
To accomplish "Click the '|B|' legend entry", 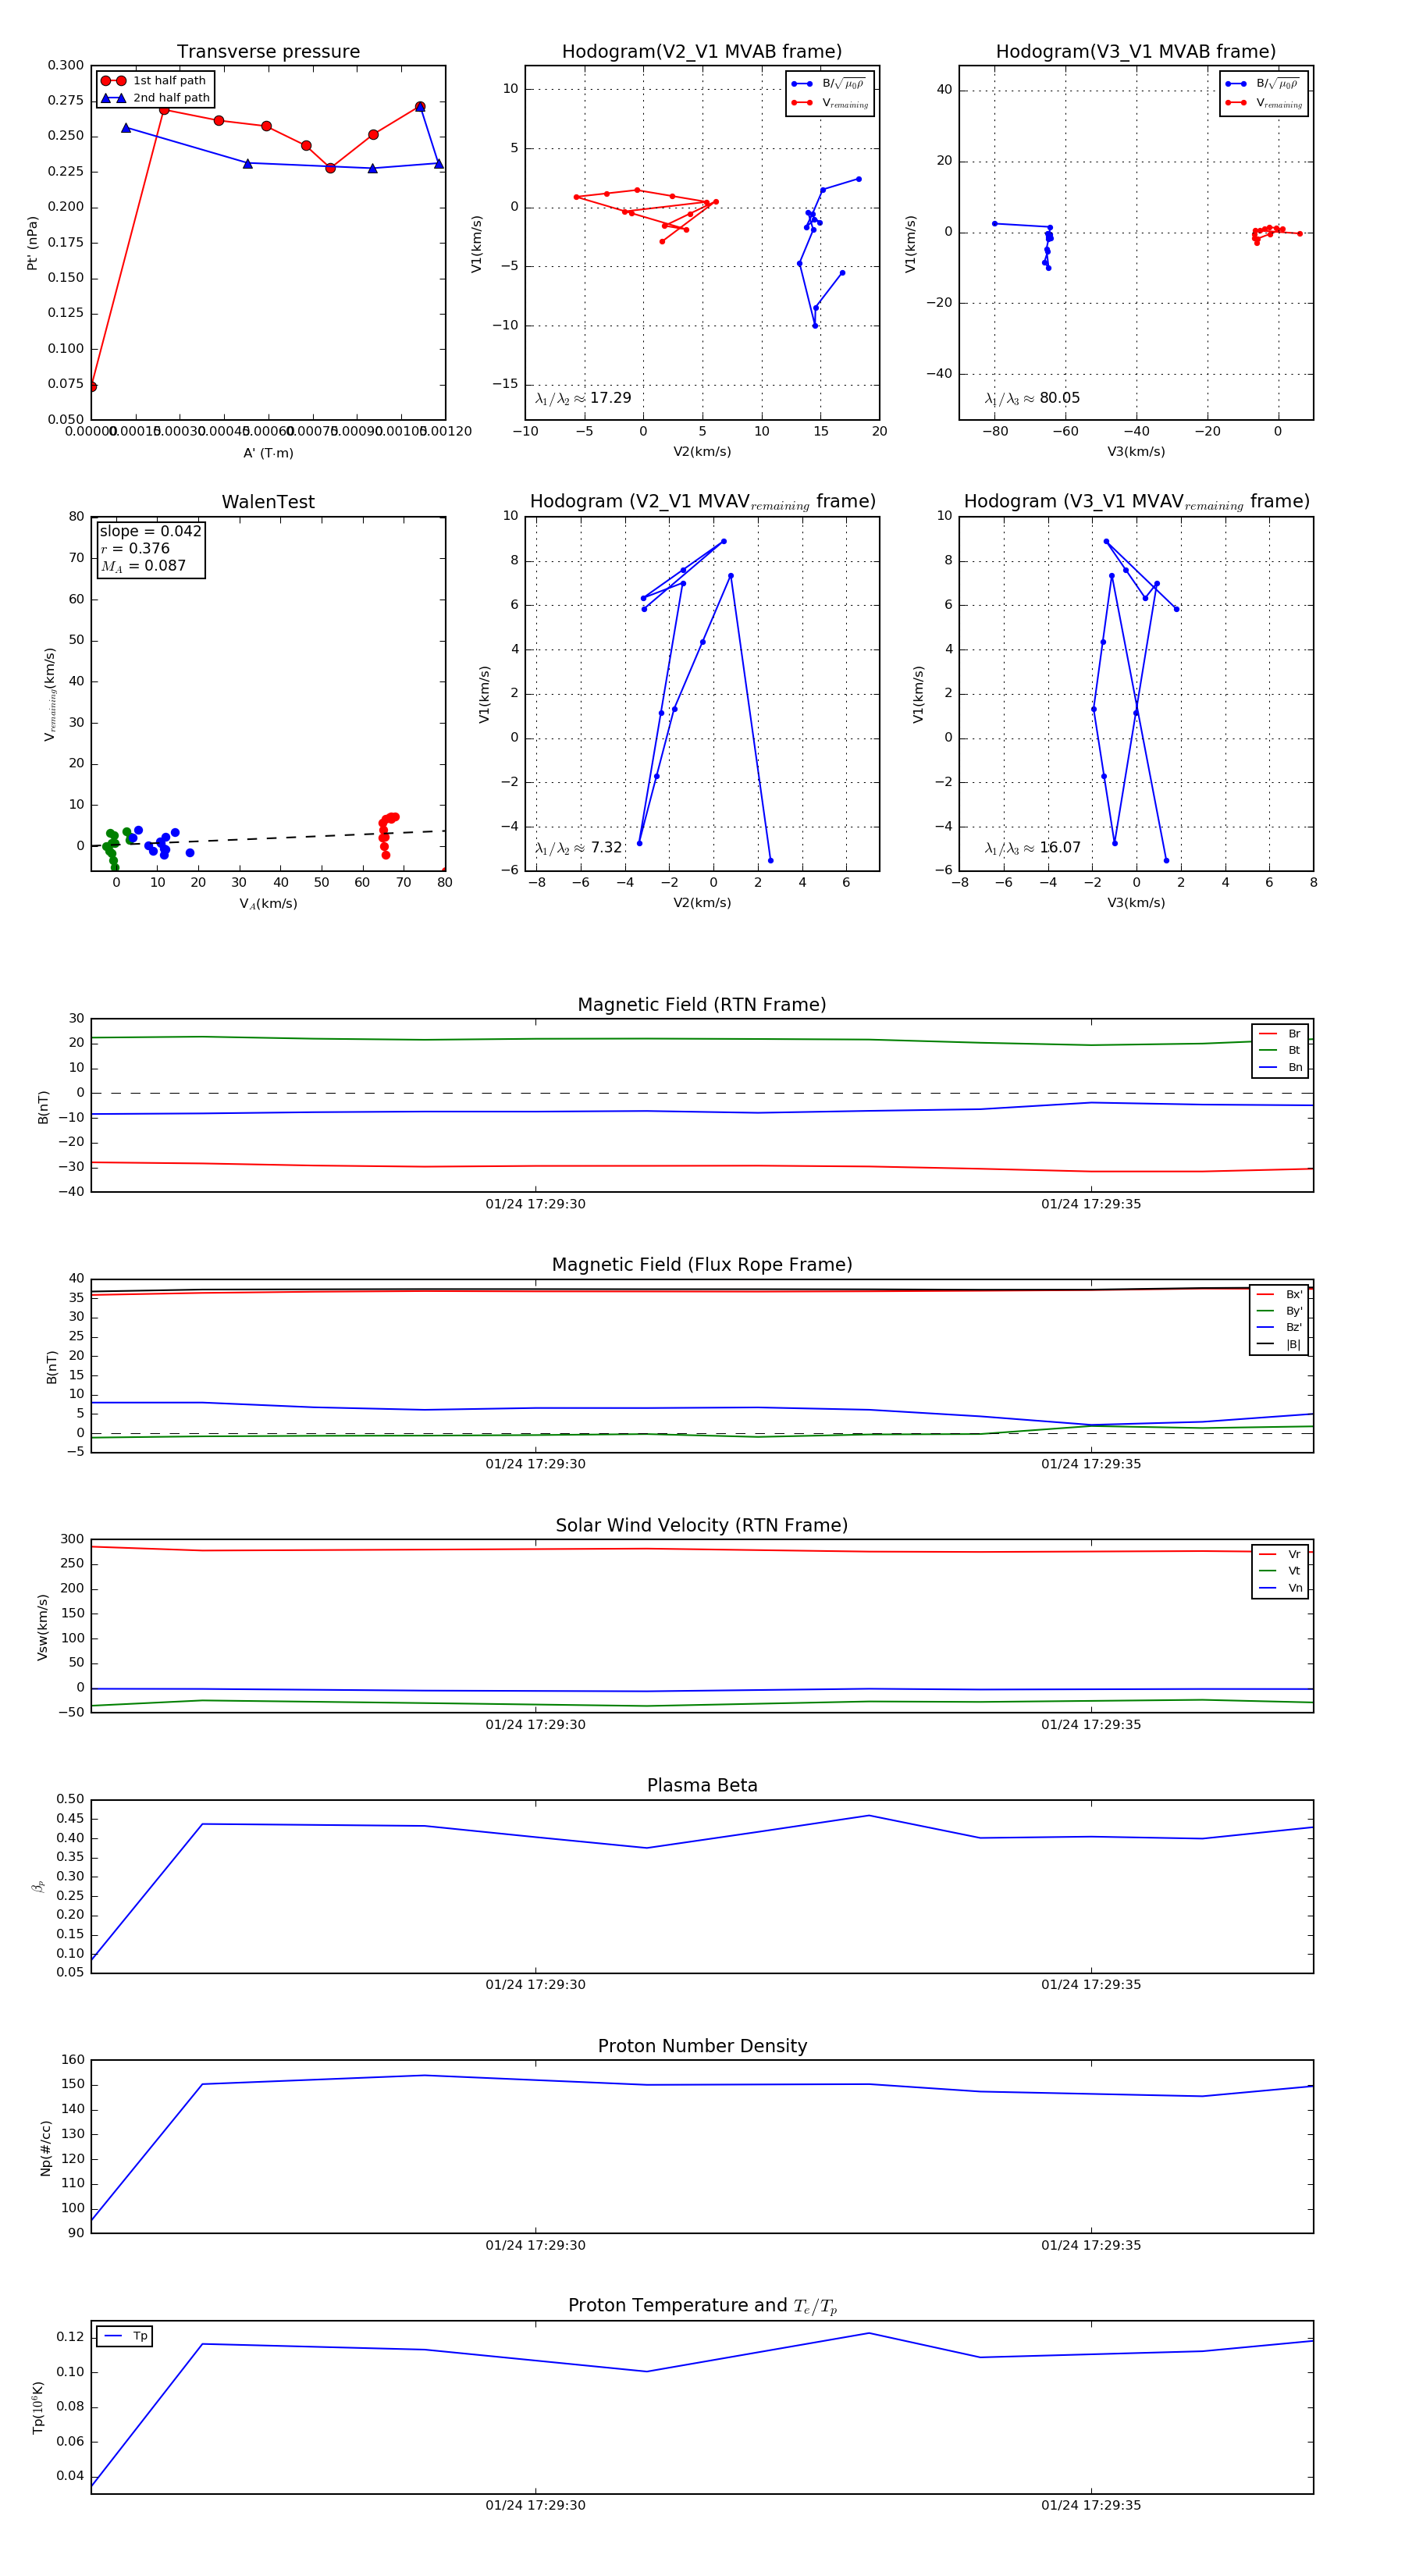I will [1279, 1344].
